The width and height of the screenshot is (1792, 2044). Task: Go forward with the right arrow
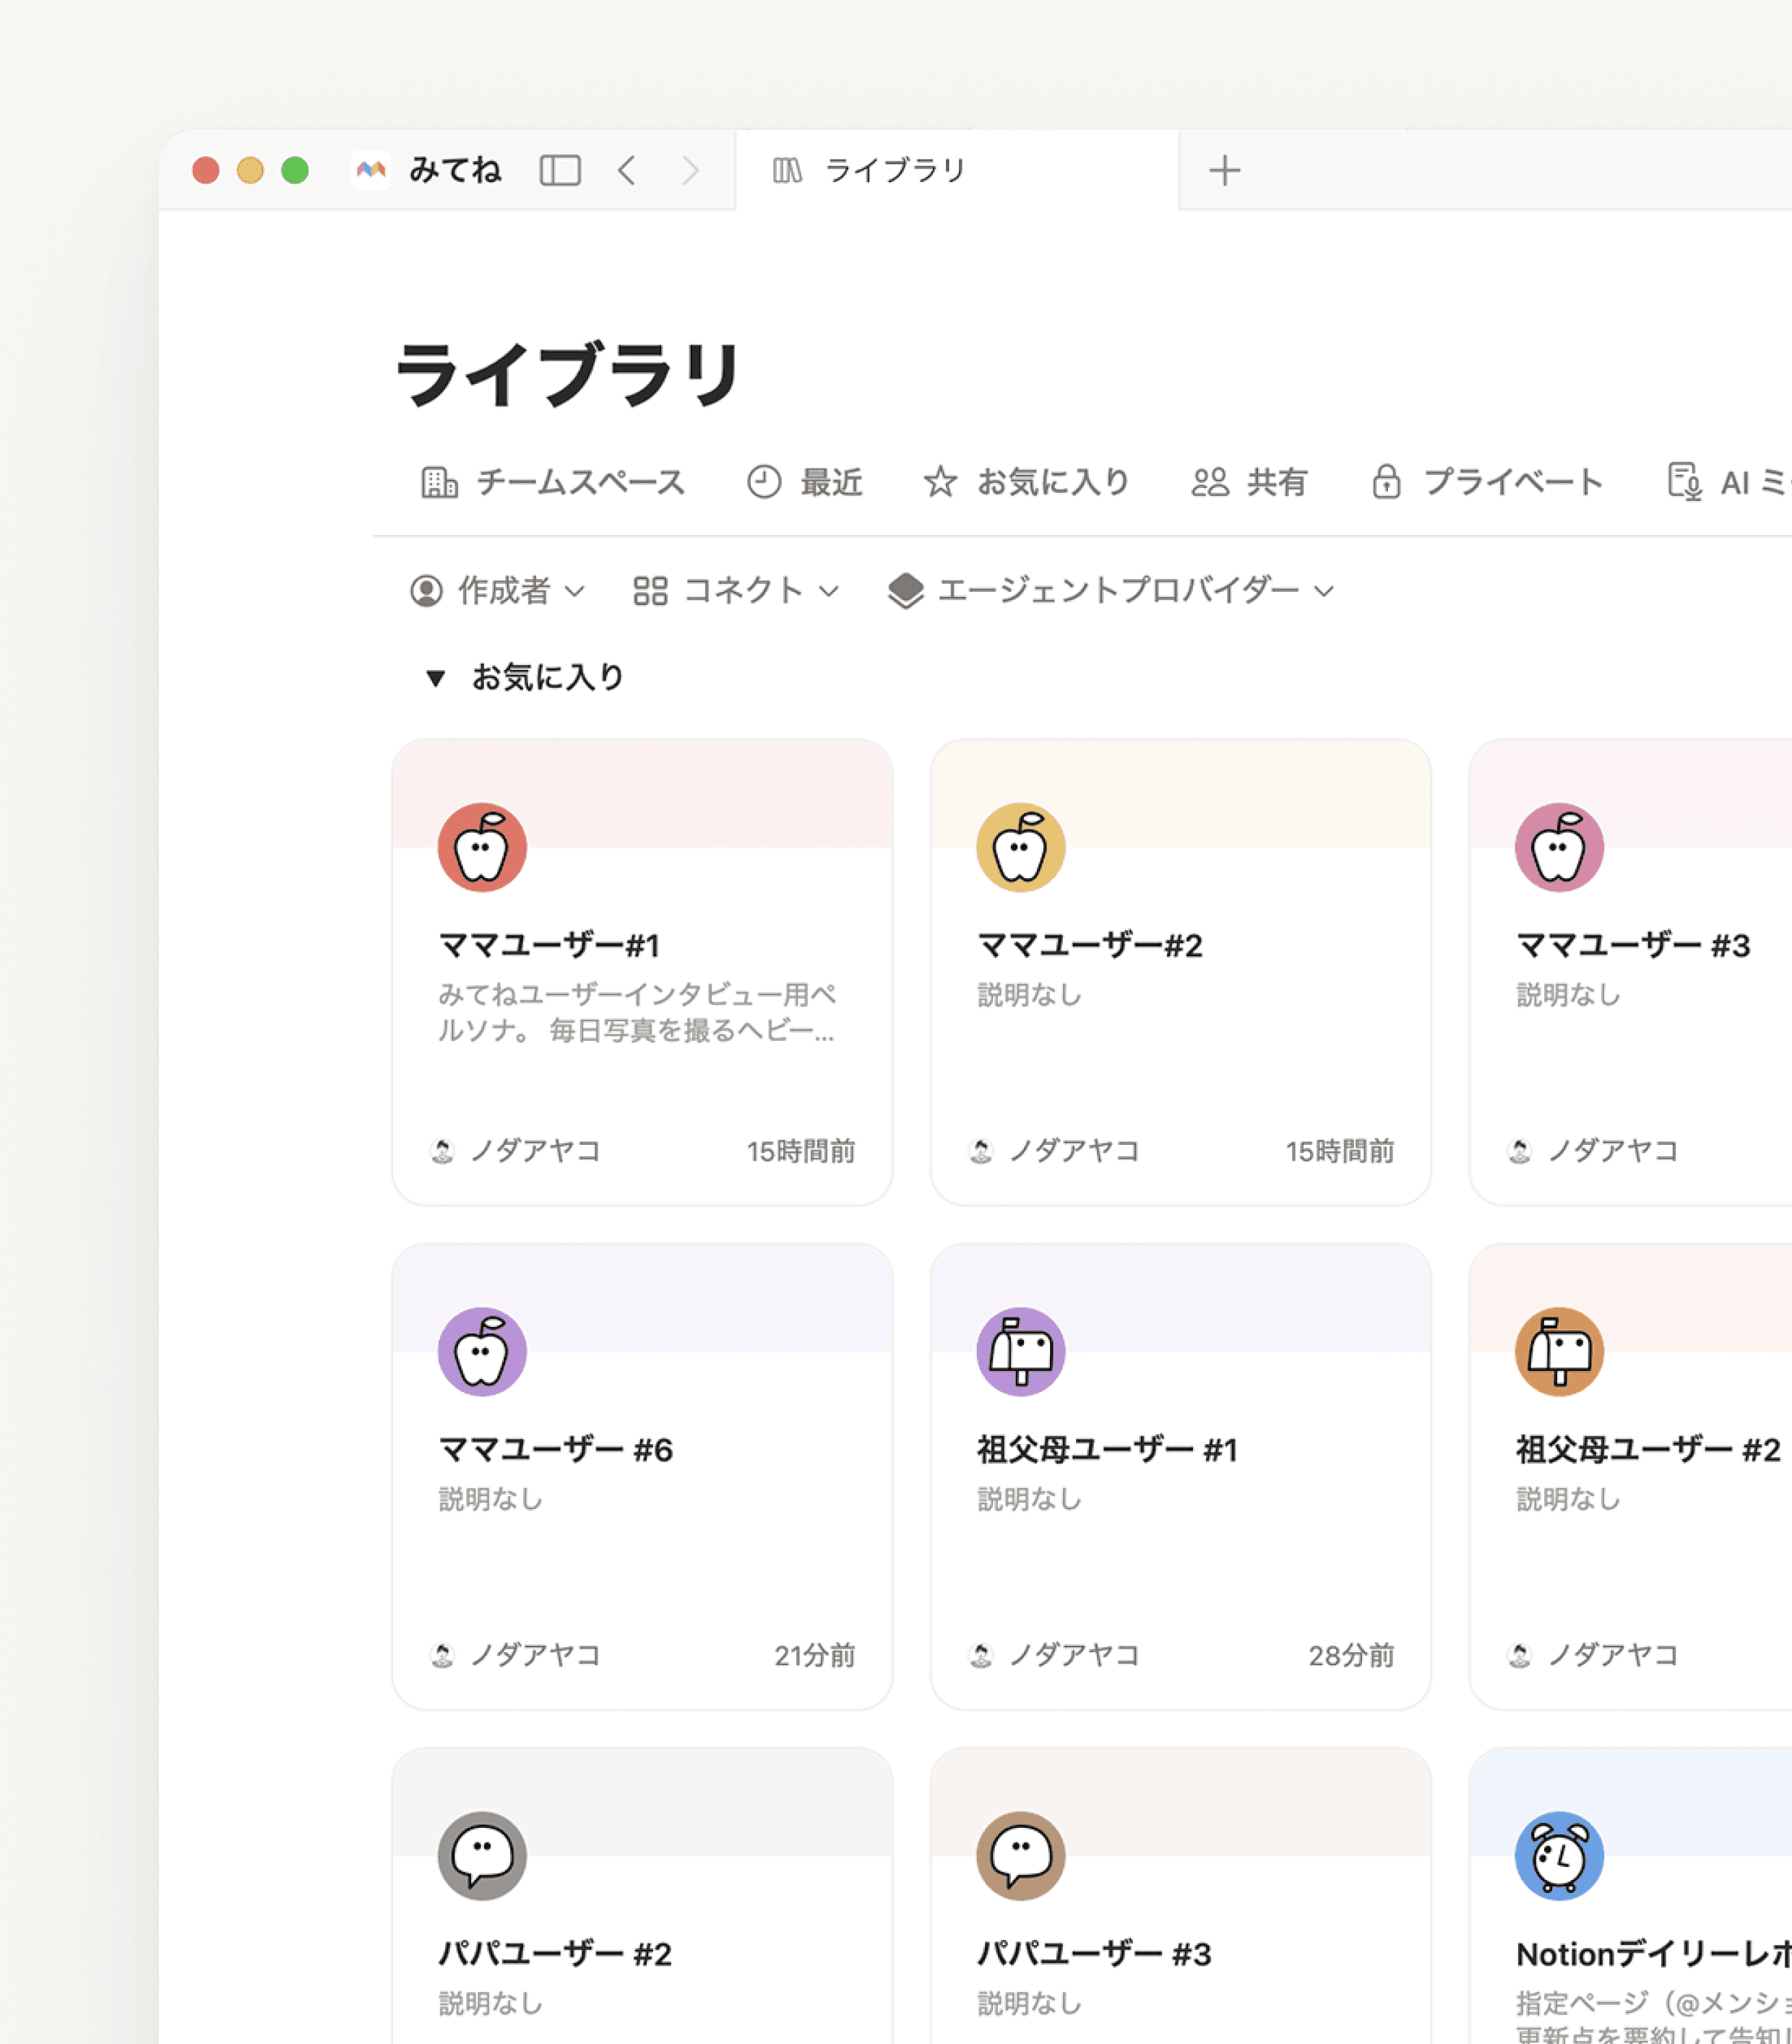[x=690, y=170]
